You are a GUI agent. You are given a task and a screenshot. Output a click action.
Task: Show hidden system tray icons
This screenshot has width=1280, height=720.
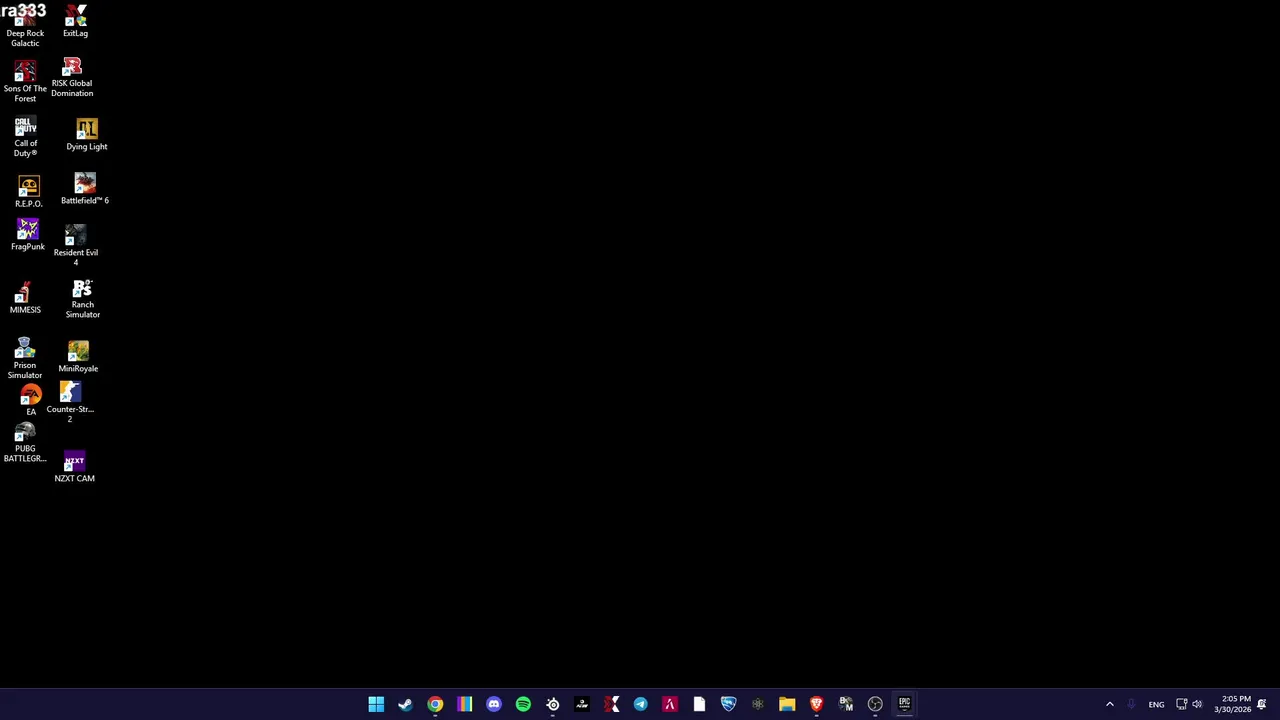(x=1109, y=704)
